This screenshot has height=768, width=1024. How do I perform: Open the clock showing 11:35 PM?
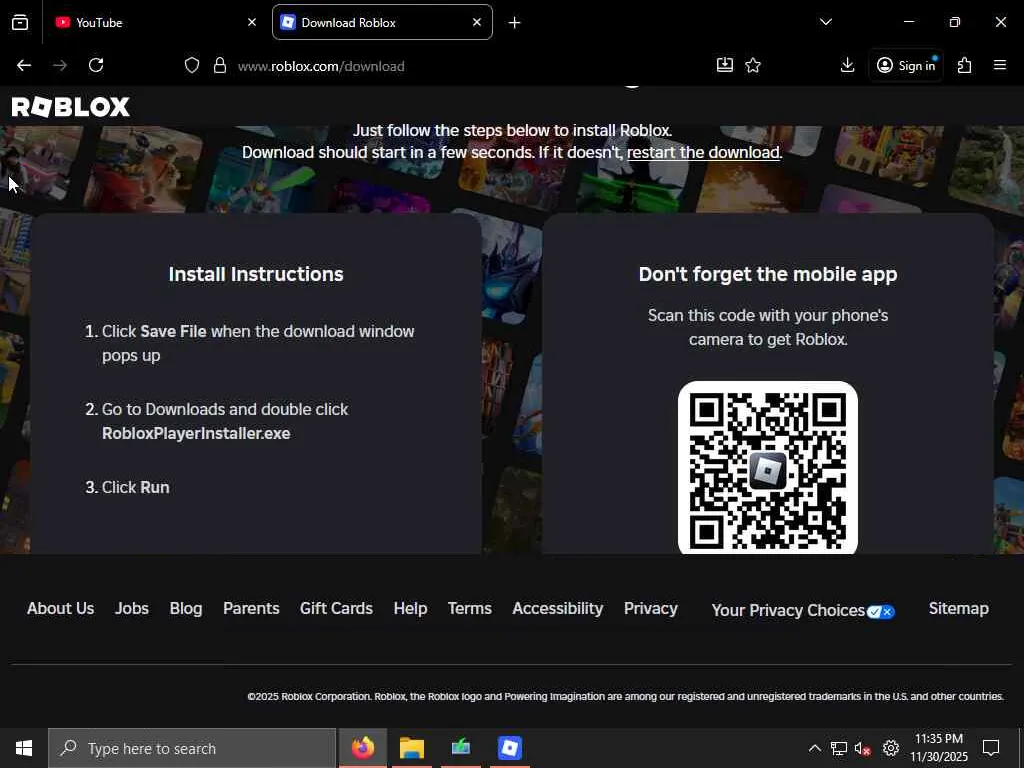pyautogui.click(x=938, y=748)
